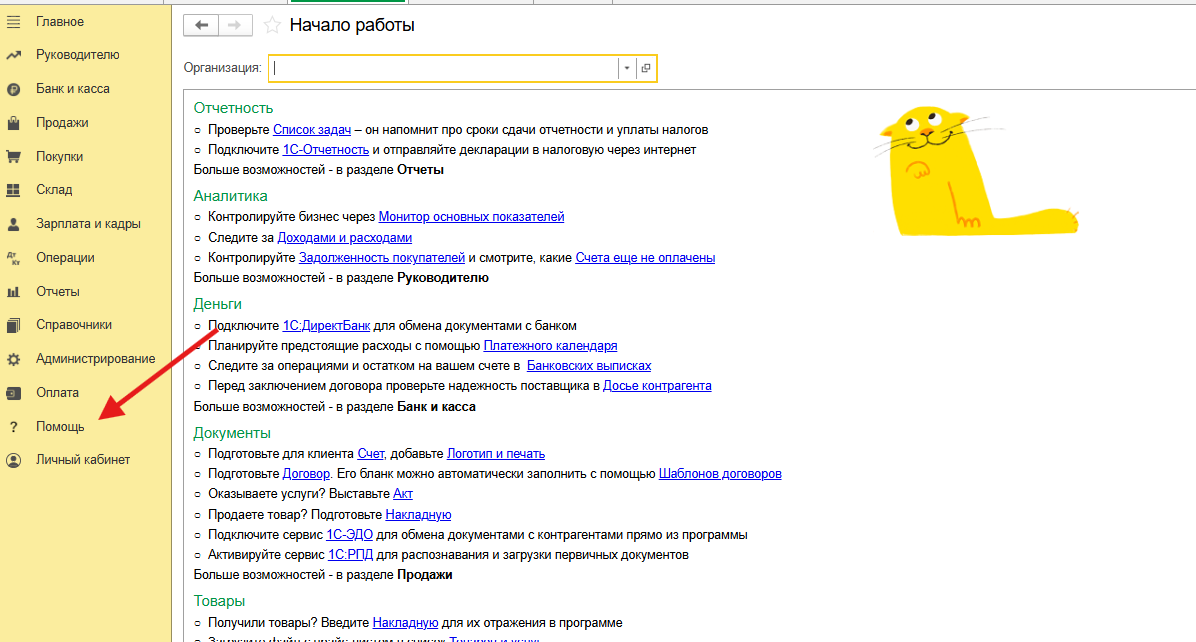Click the Банк и касса coin icon
This screenshot has width=1196, height=642.
point(14,89)
